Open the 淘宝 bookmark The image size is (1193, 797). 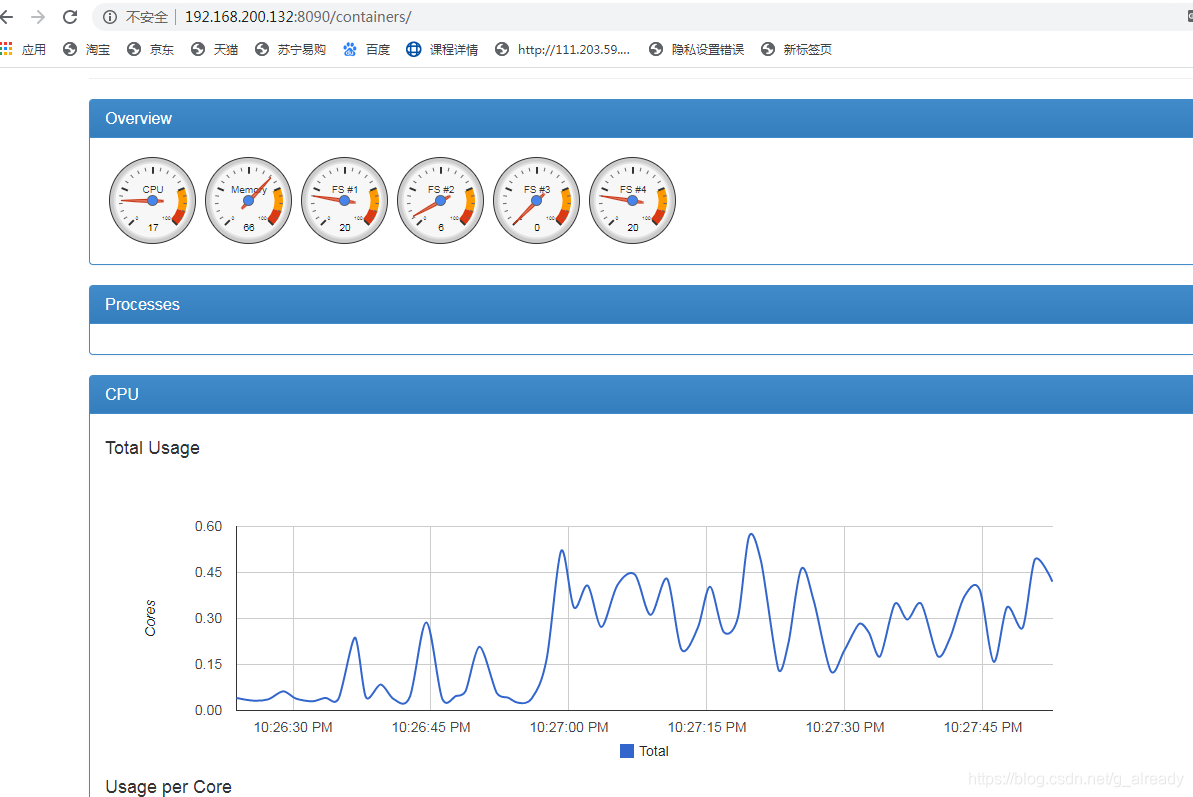tap(86, 49)
